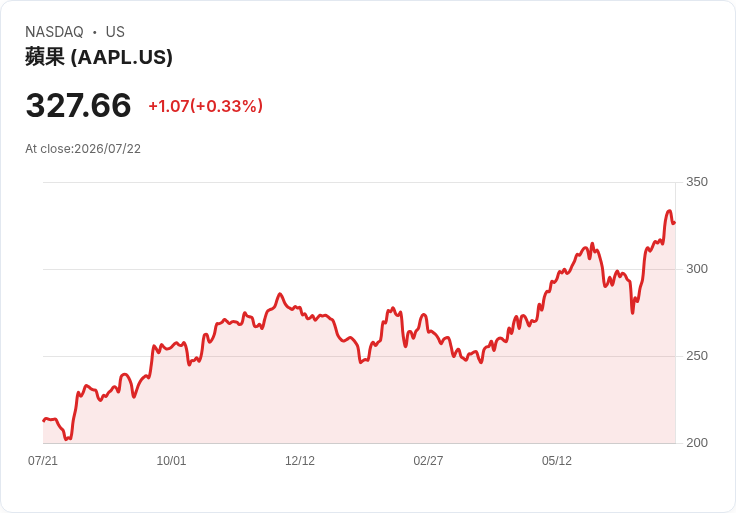Image resolution: width=736 pixels, height=513 pixels.
Task: Click the 250 price axis label
Action: tap(697, 356)
